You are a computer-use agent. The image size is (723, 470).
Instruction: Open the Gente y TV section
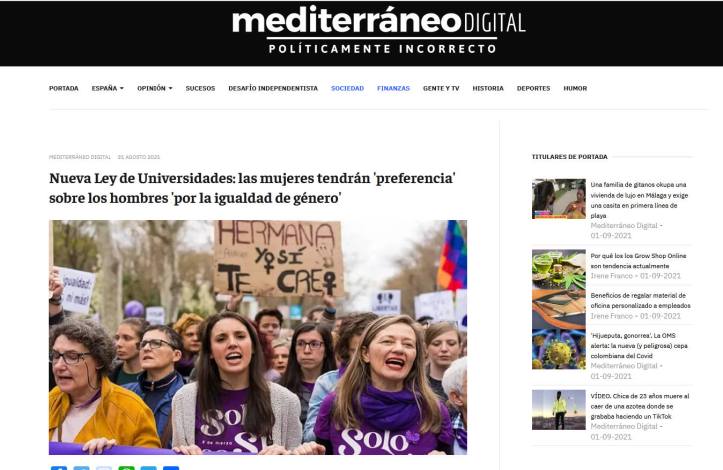(x=441, y=88)
